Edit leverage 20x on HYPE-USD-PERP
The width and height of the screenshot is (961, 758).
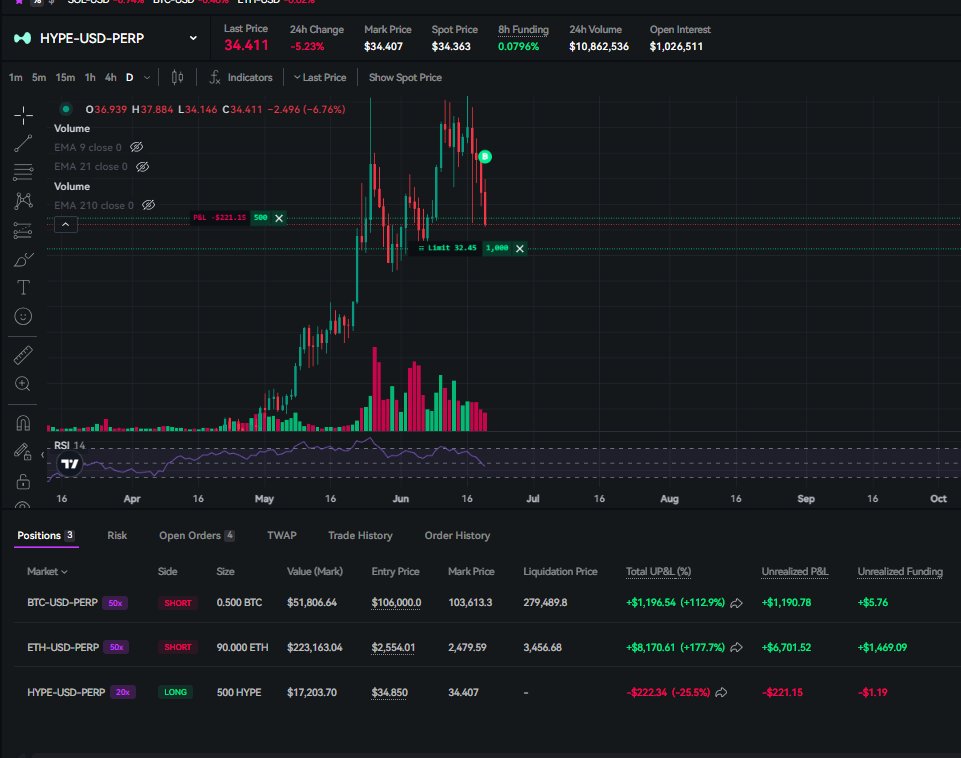pyautogui.click(x=123, y=692)
